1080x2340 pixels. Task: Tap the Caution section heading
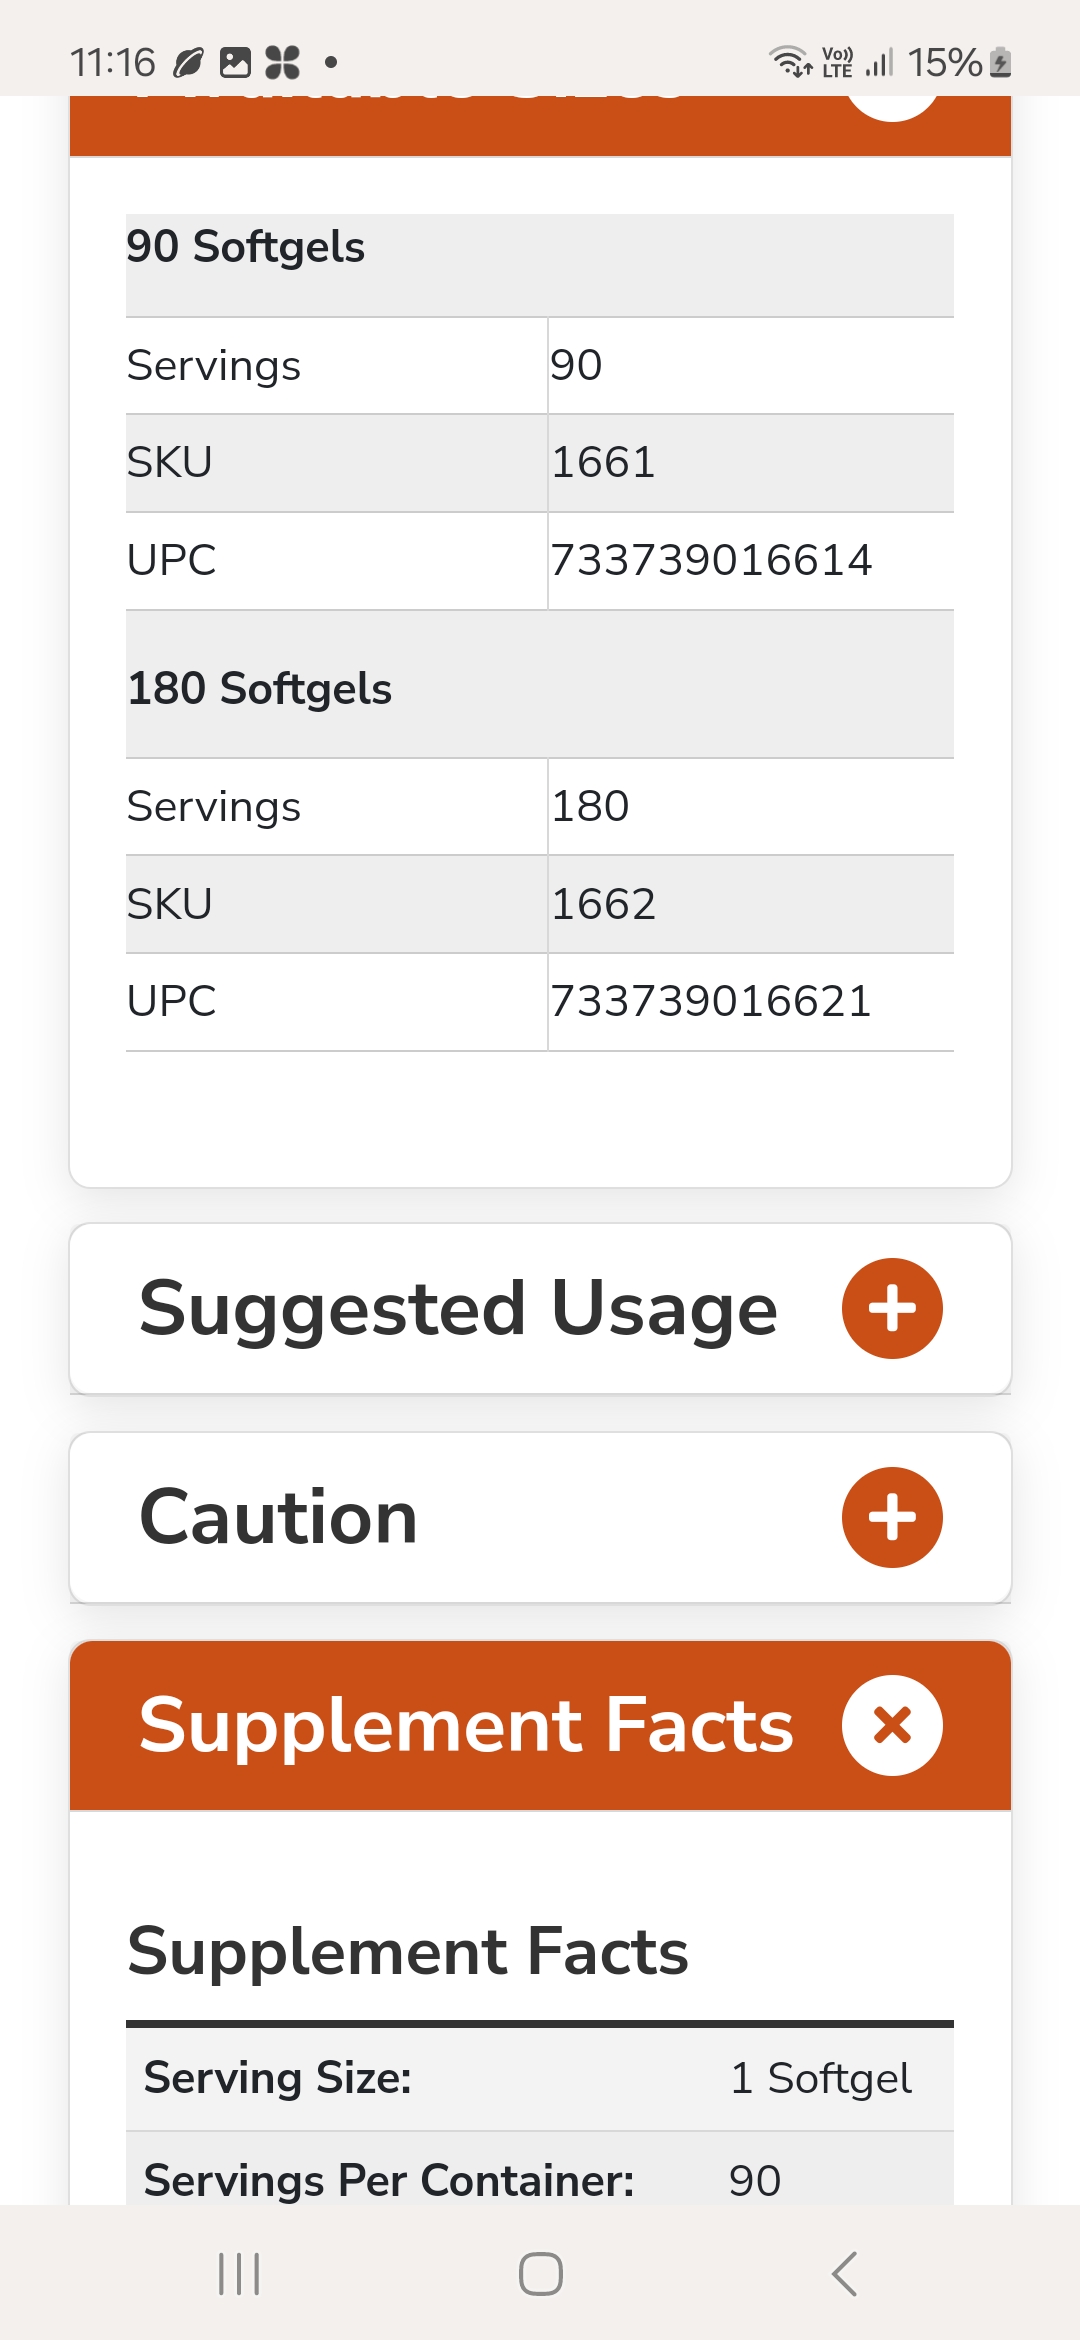[x=278, y=1517]
